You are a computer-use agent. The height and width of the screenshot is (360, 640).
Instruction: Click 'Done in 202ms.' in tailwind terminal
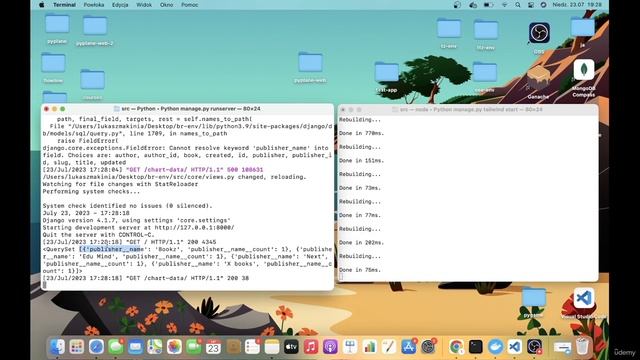coord(361,242)
